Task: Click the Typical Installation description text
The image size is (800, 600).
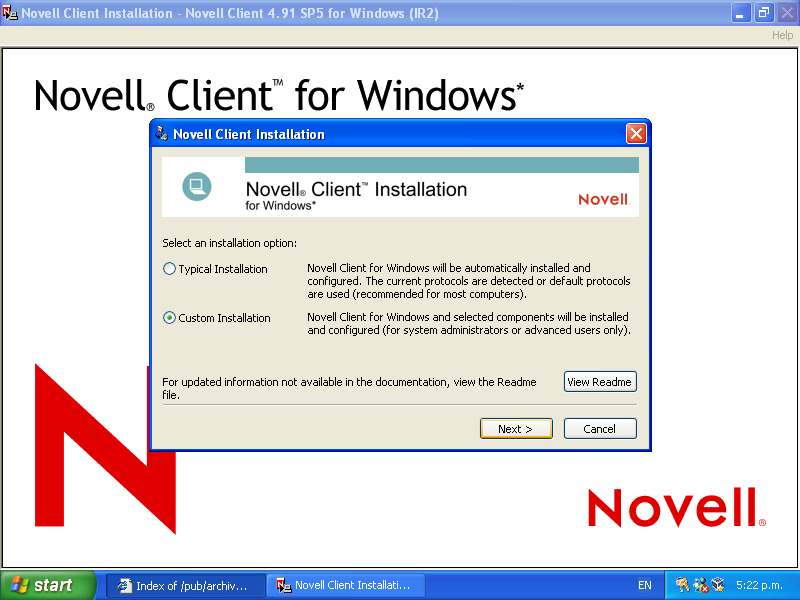Action: 468,281
